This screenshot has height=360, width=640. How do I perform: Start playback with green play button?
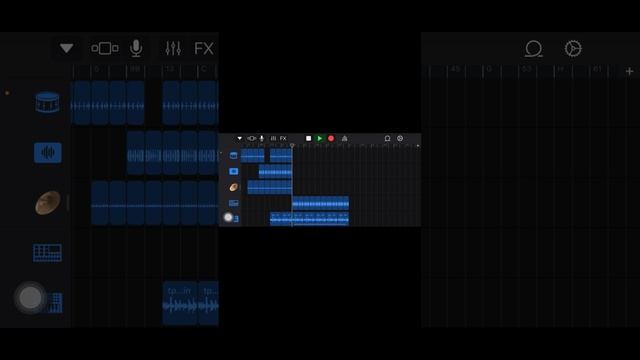tap(320, 138)
